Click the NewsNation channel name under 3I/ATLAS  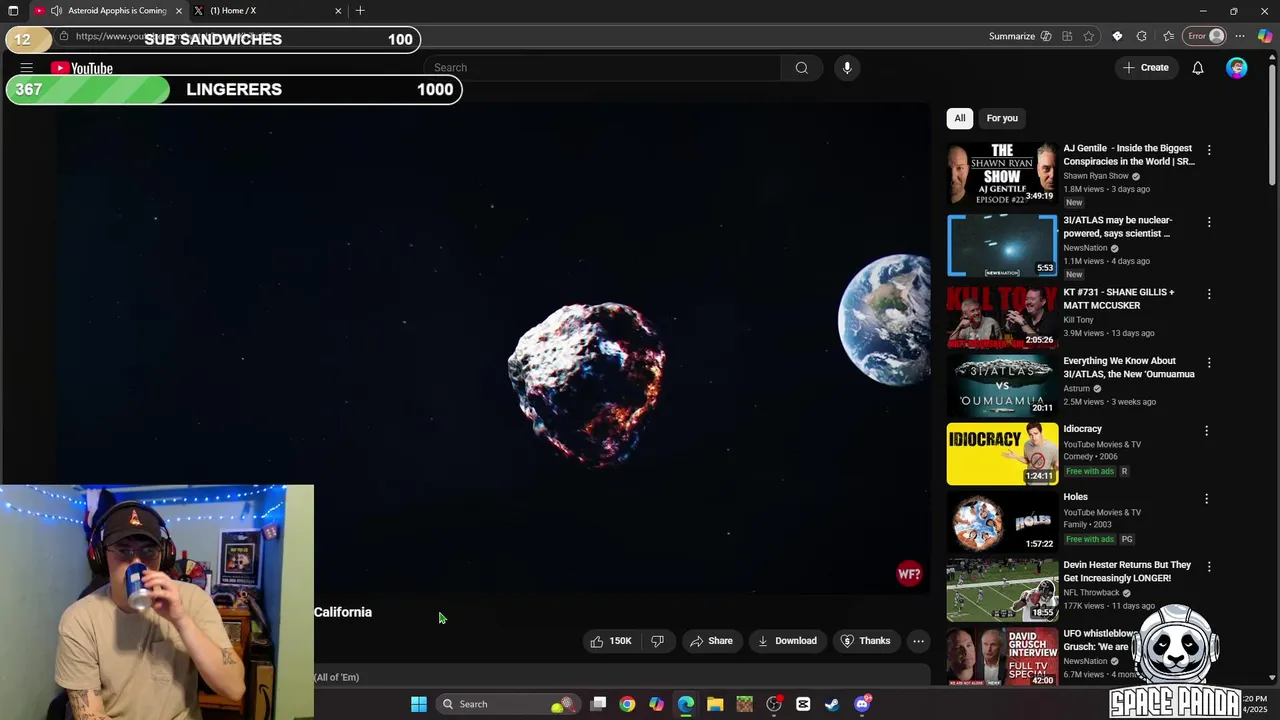[x=1085, y=248]
